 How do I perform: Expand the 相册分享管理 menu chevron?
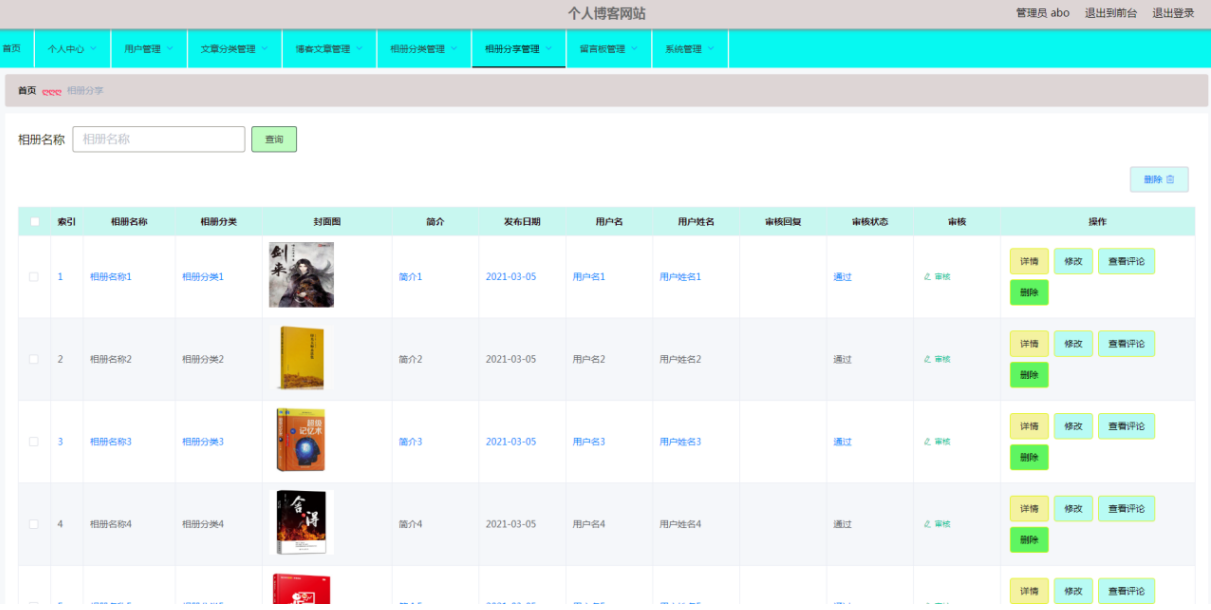point(549,48)
